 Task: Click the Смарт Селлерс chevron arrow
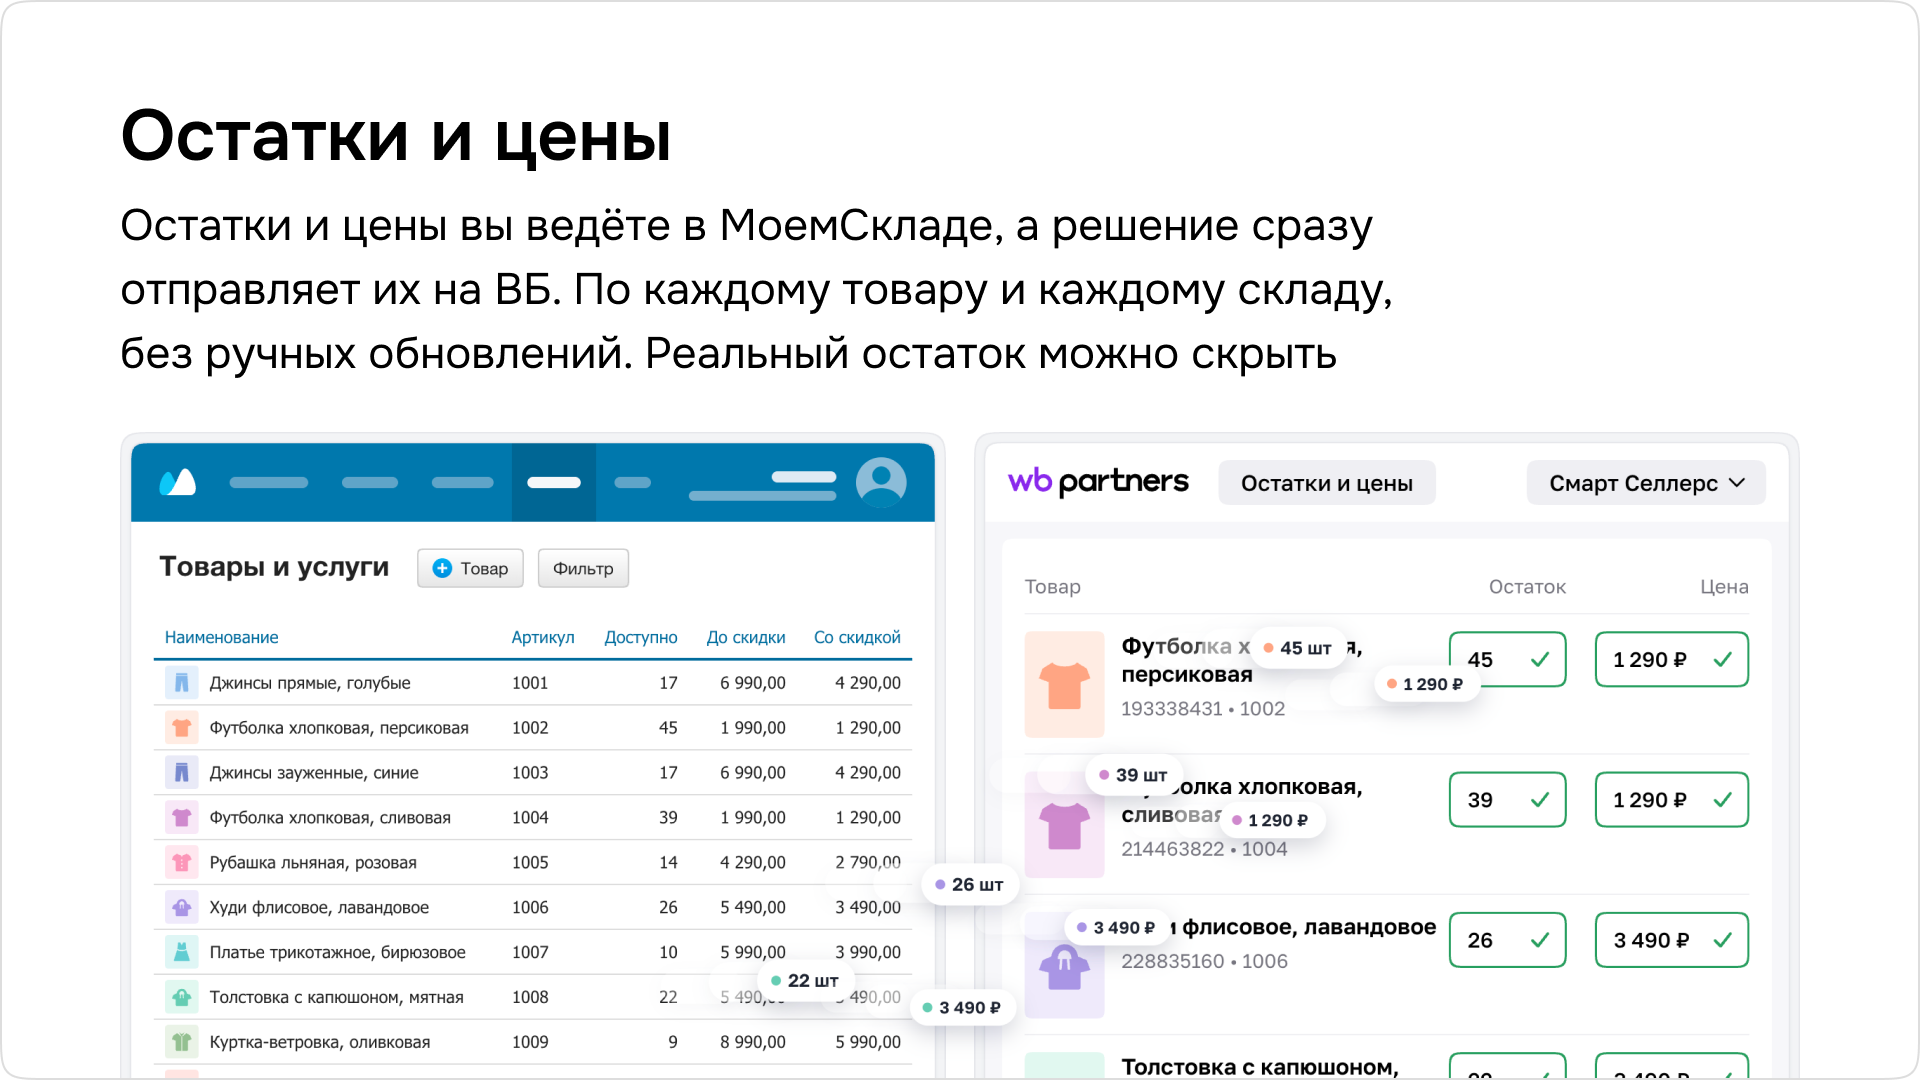(1737, 483)
